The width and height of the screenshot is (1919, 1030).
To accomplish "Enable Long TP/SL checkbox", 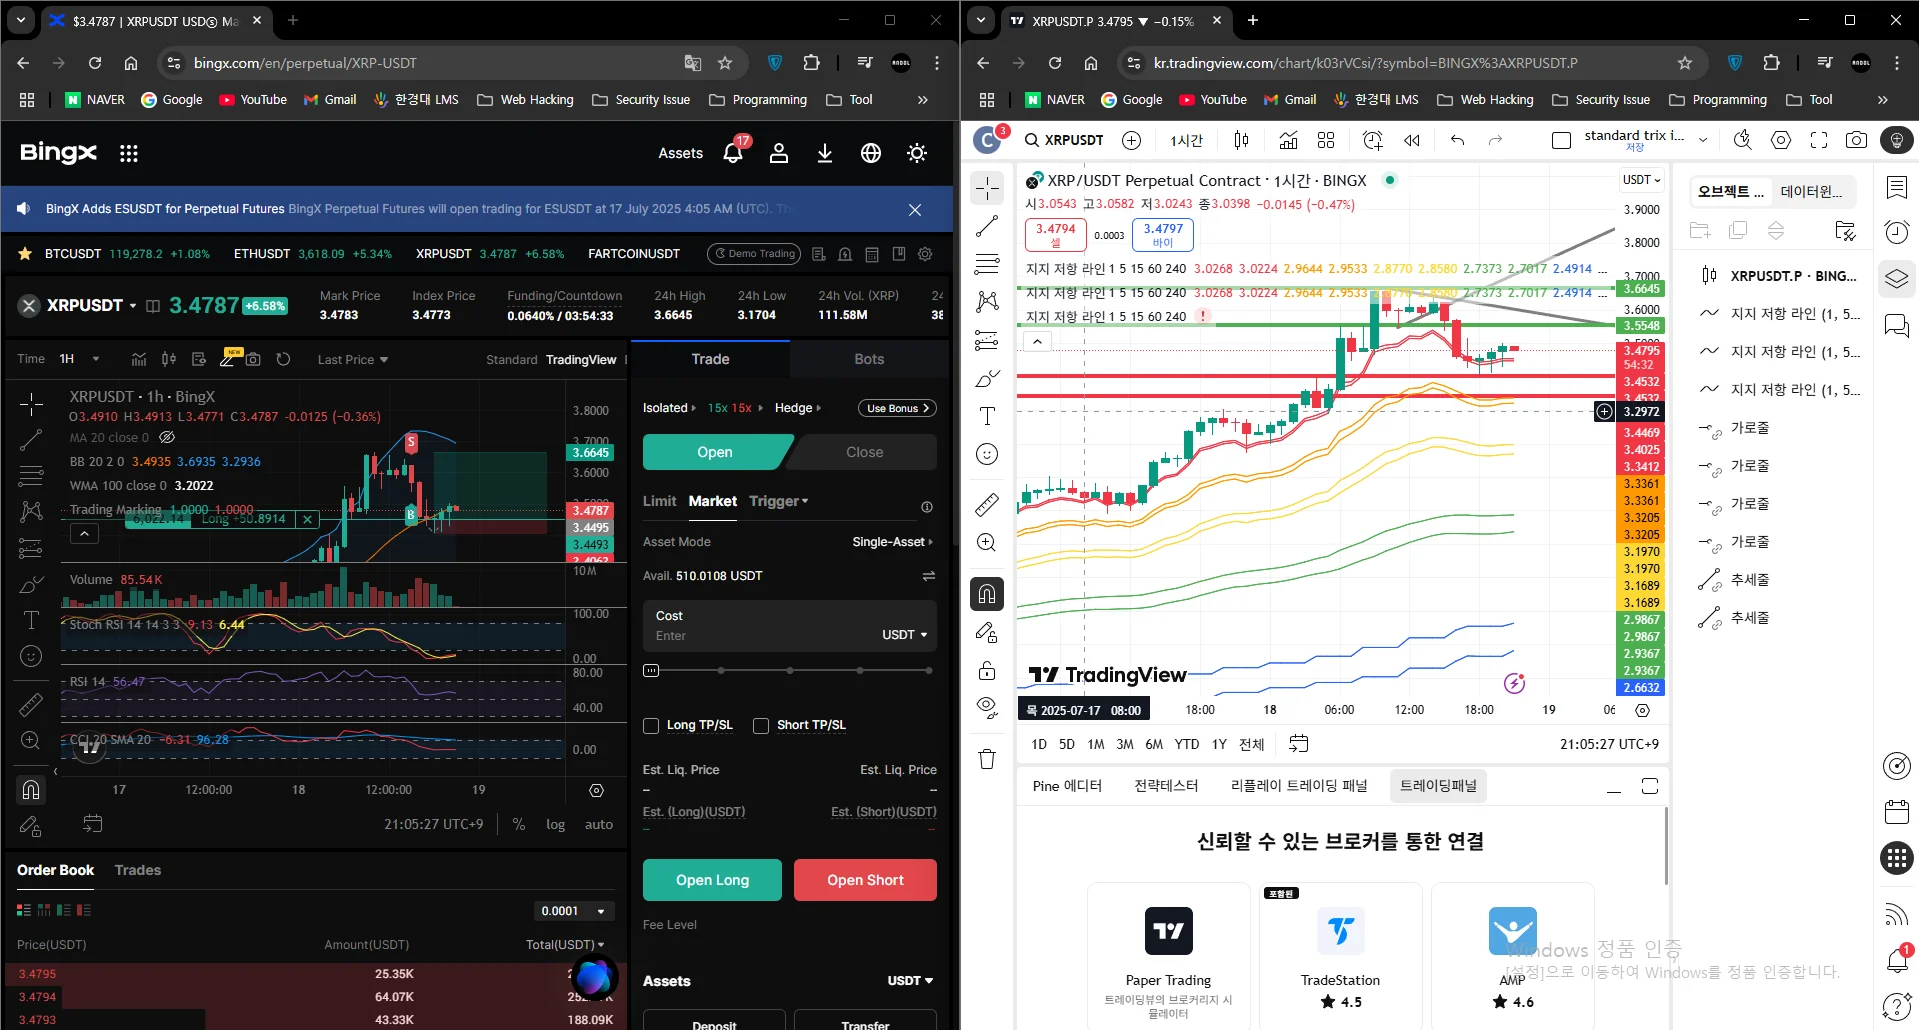I will click(651, 726).
